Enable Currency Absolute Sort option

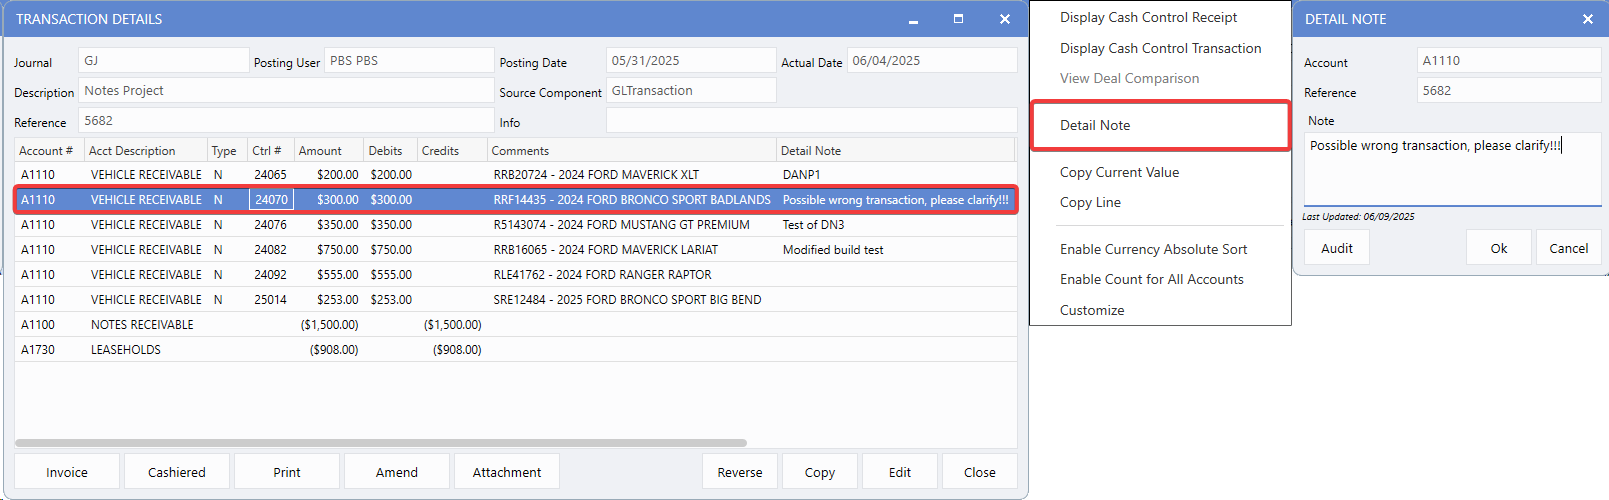pos(1153,249)
